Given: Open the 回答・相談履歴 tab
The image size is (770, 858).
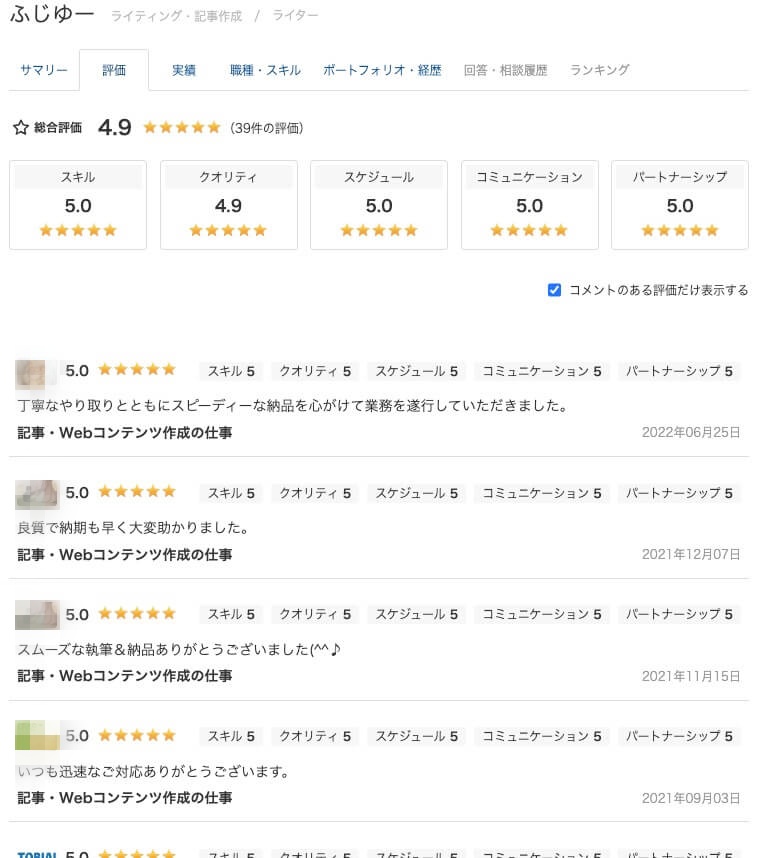Looking at the screenshot, I should (506, 70).
